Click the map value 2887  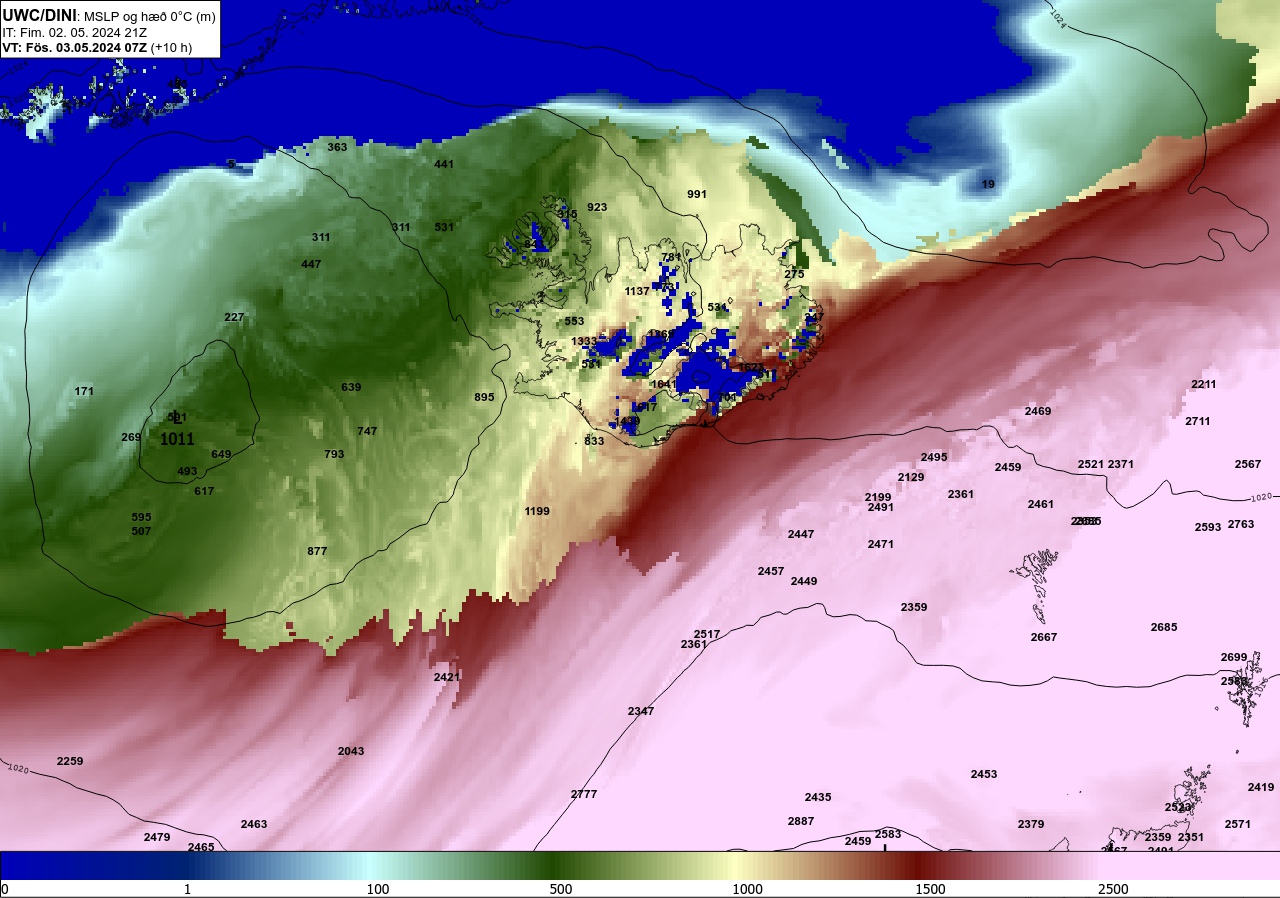pyautogui.click(x=801, y=821)
